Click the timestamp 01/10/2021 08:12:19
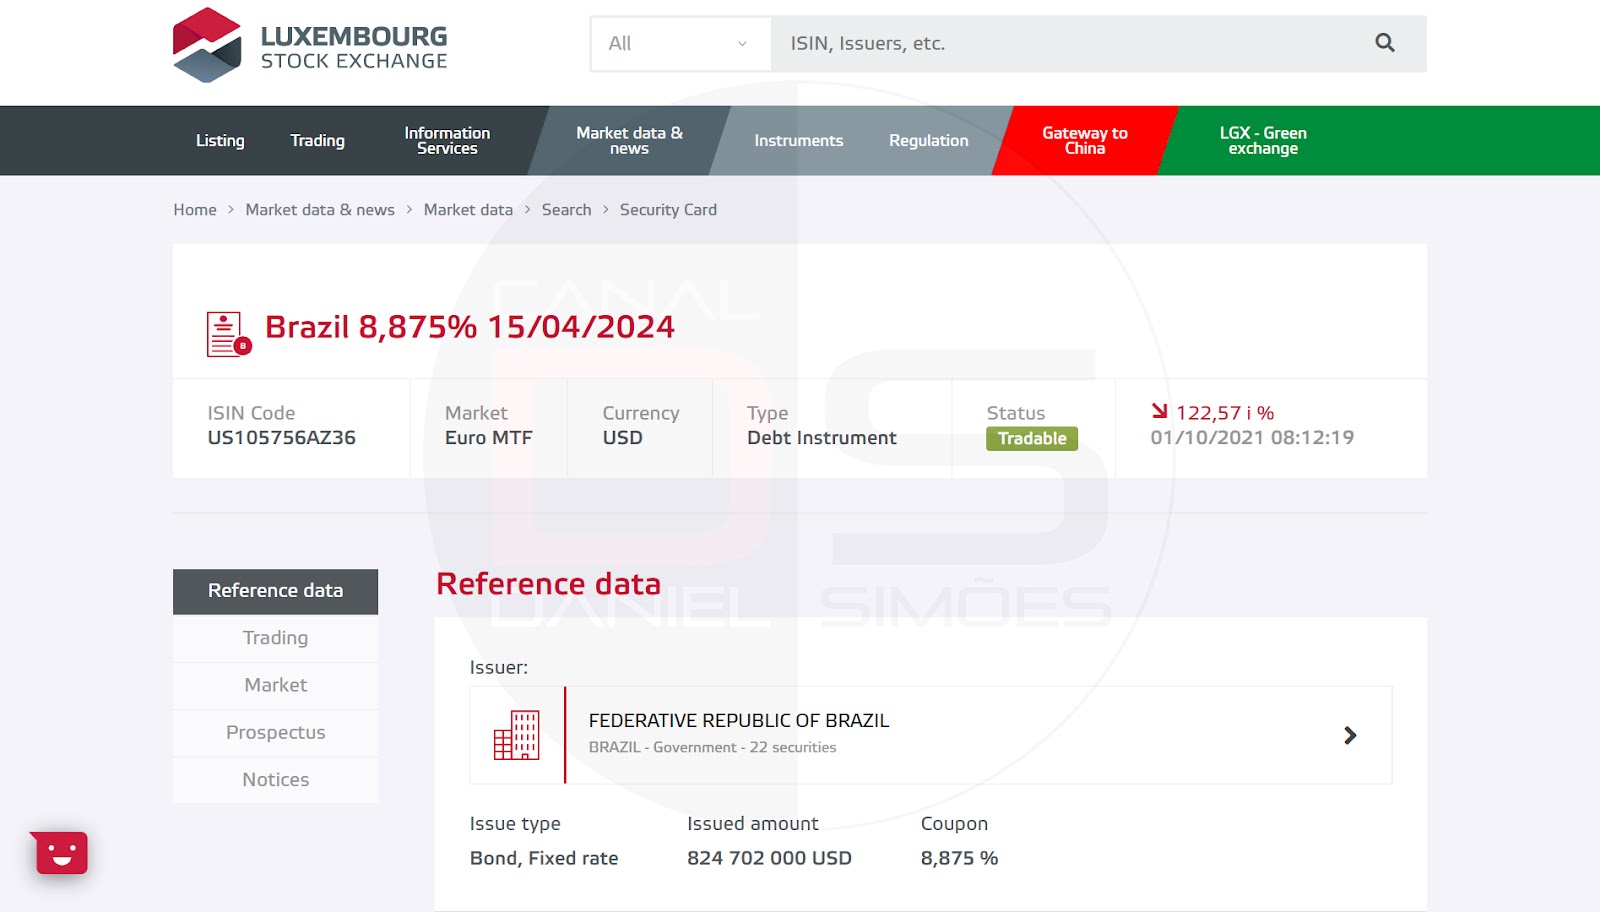 click(x=1252, y=438)
